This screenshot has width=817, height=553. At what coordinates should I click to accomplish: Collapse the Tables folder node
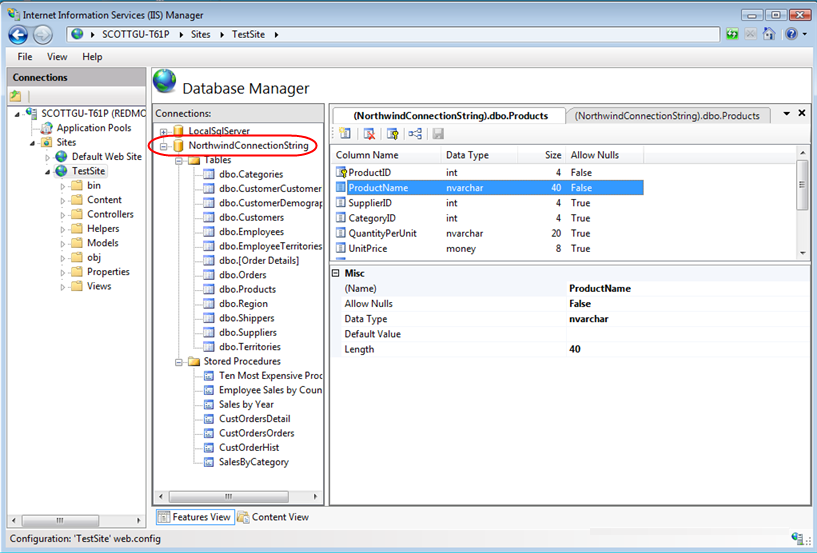tap(179, 161)
